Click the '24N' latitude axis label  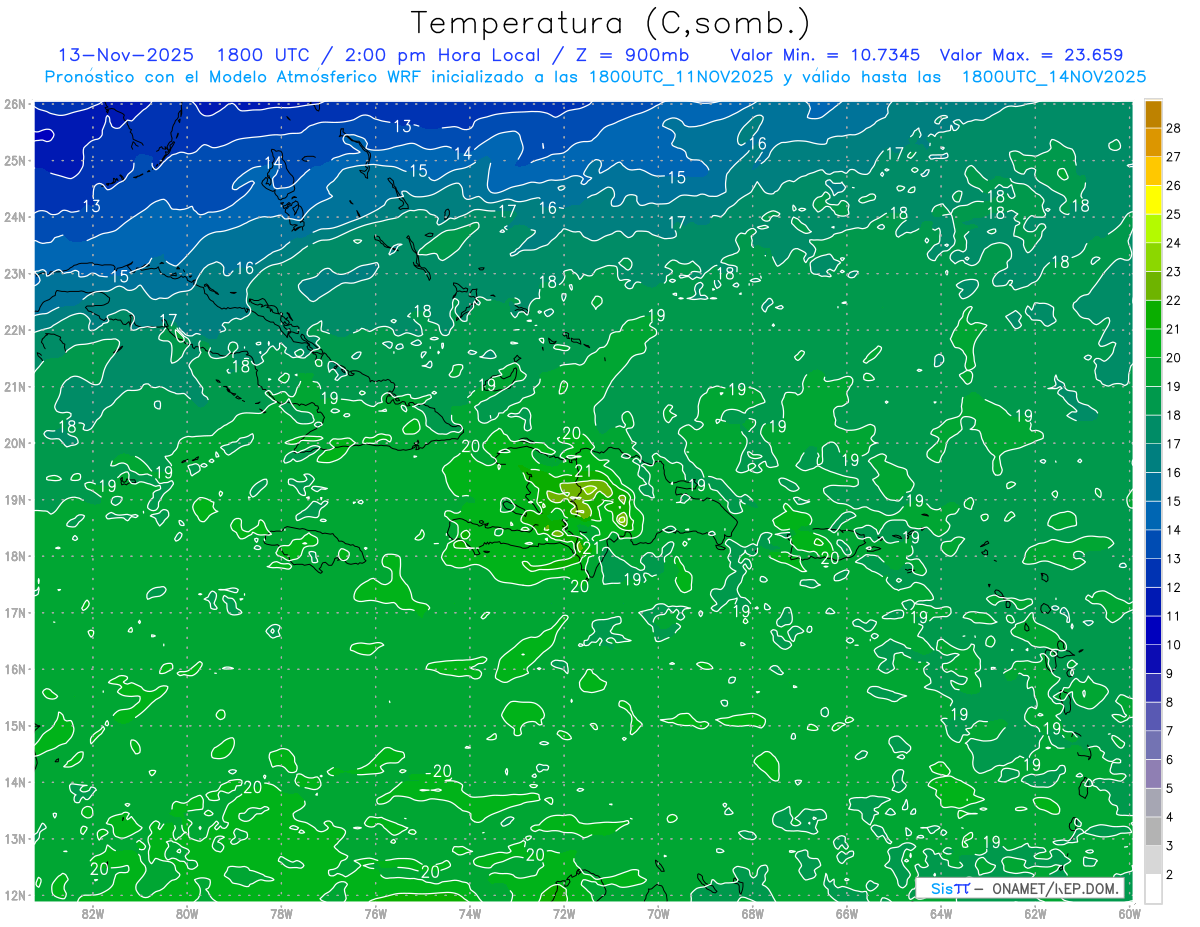coord(15,217)
